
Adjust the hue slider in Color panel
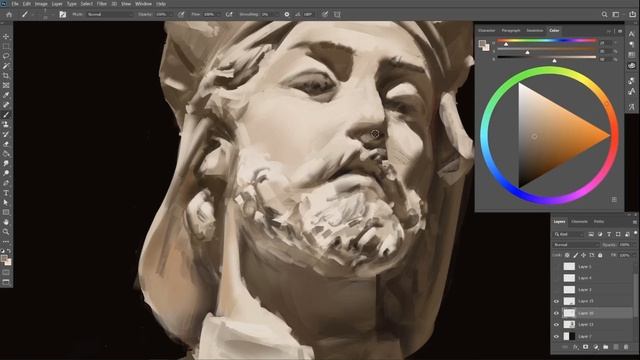click(547, 41)
